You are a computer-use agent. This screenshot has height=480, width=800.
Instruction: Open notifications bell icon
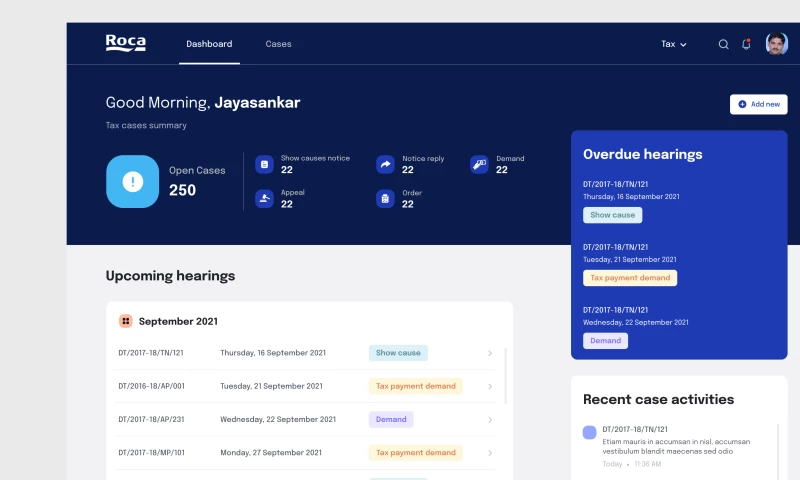point(746,44)
